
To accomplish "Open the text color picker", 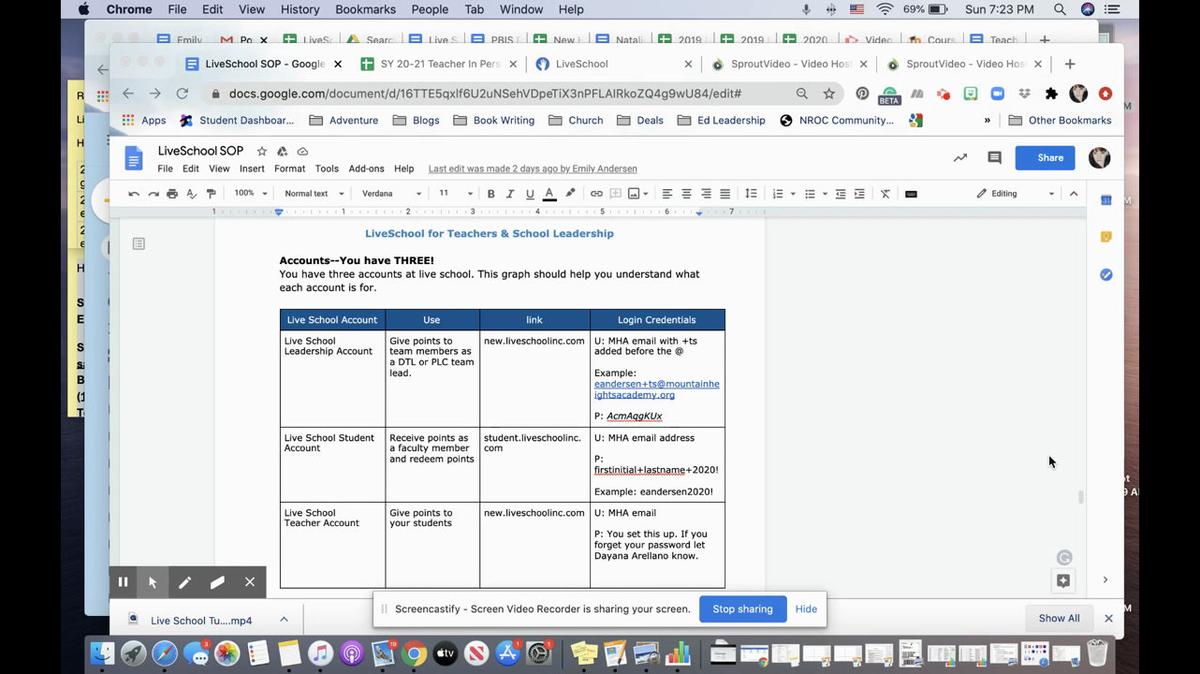I will (549, 194).
